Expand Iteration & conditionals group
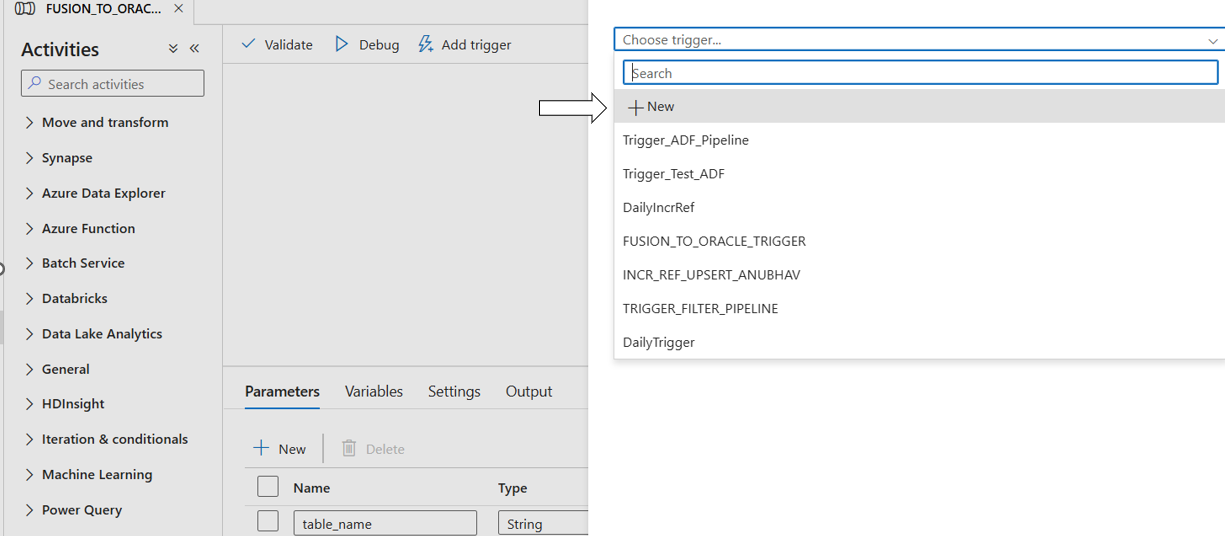The width and height of the screenshot is (1225, 536). (x=114, y=439)
